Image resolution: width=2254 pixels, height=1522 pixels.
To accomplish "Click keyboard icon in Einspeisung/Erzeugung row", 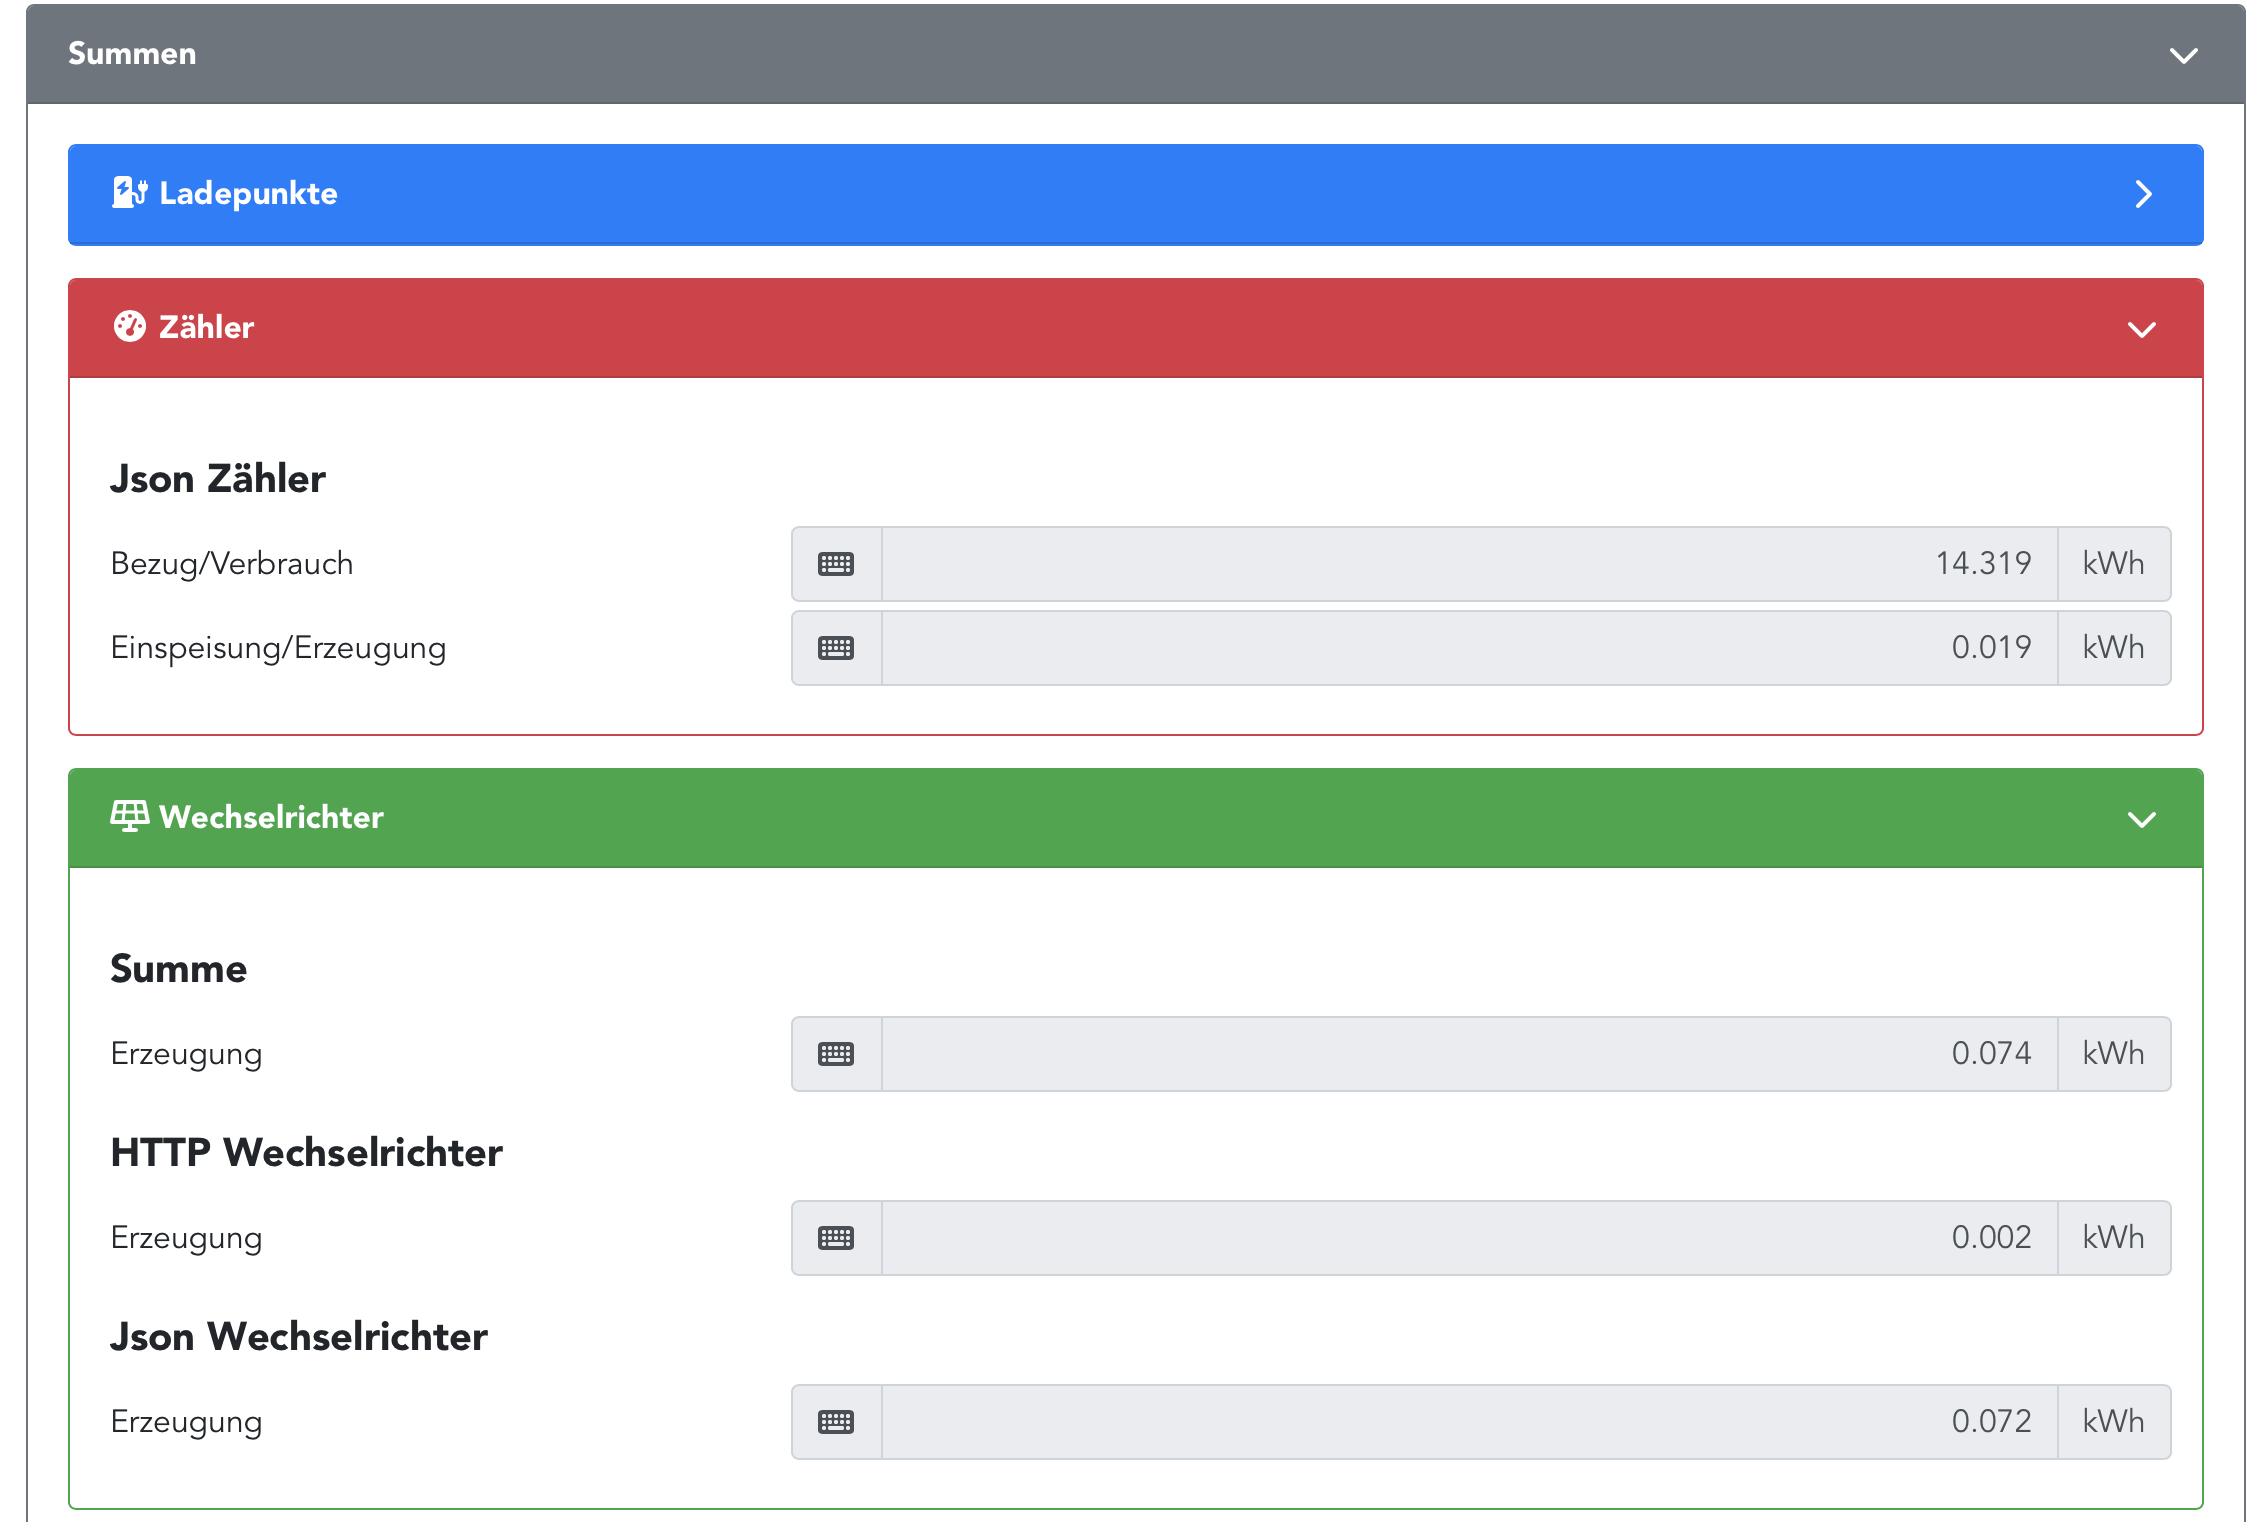I will tap(836, 648).
